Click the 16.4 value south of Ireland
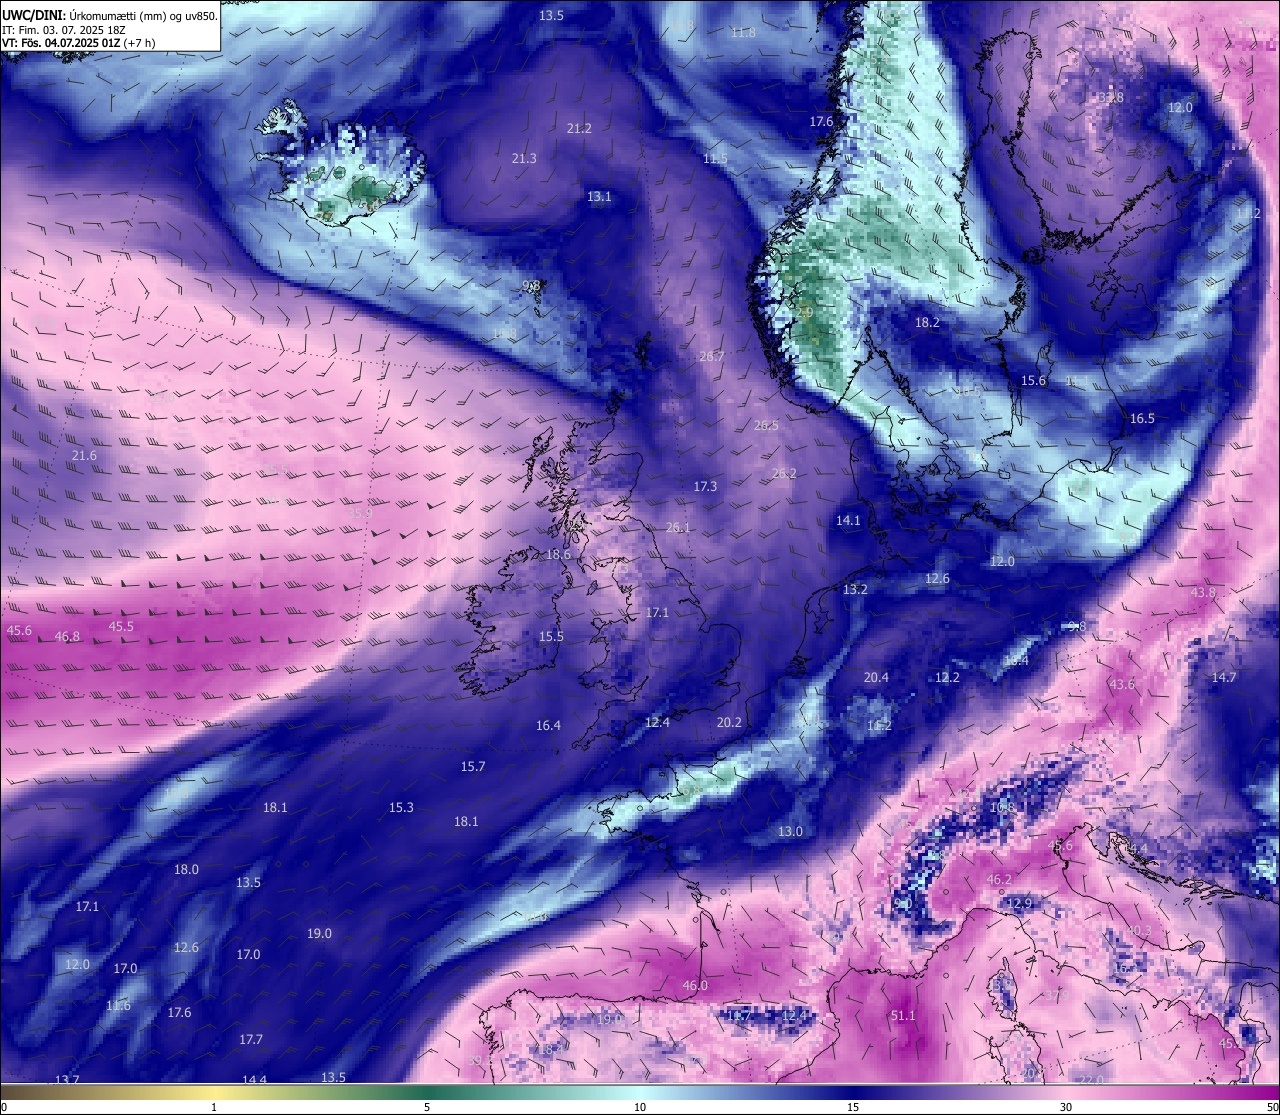Image resolution: width=1280 pixels, height=1115 pixels. coord(548,725)
